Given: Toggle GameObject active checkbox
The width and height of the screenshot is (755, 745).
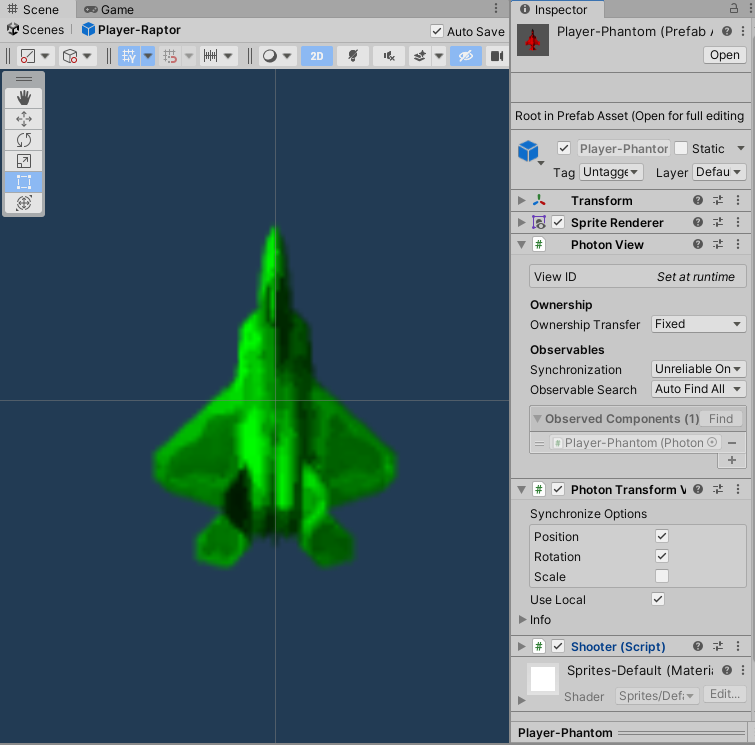Looking at the screenshot, I should 563,148.
